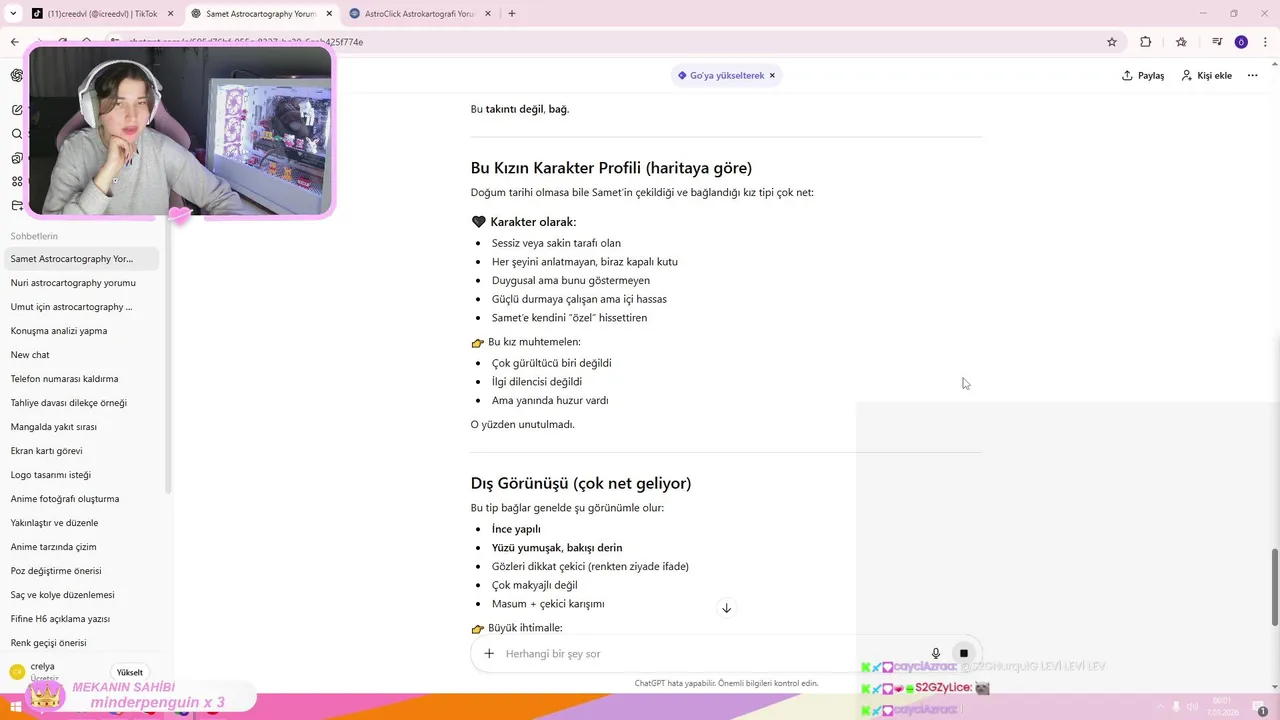Click the Bu Kızın Karakter Profili heading
The image size is (1280, 720).
(x=611, y=168)
